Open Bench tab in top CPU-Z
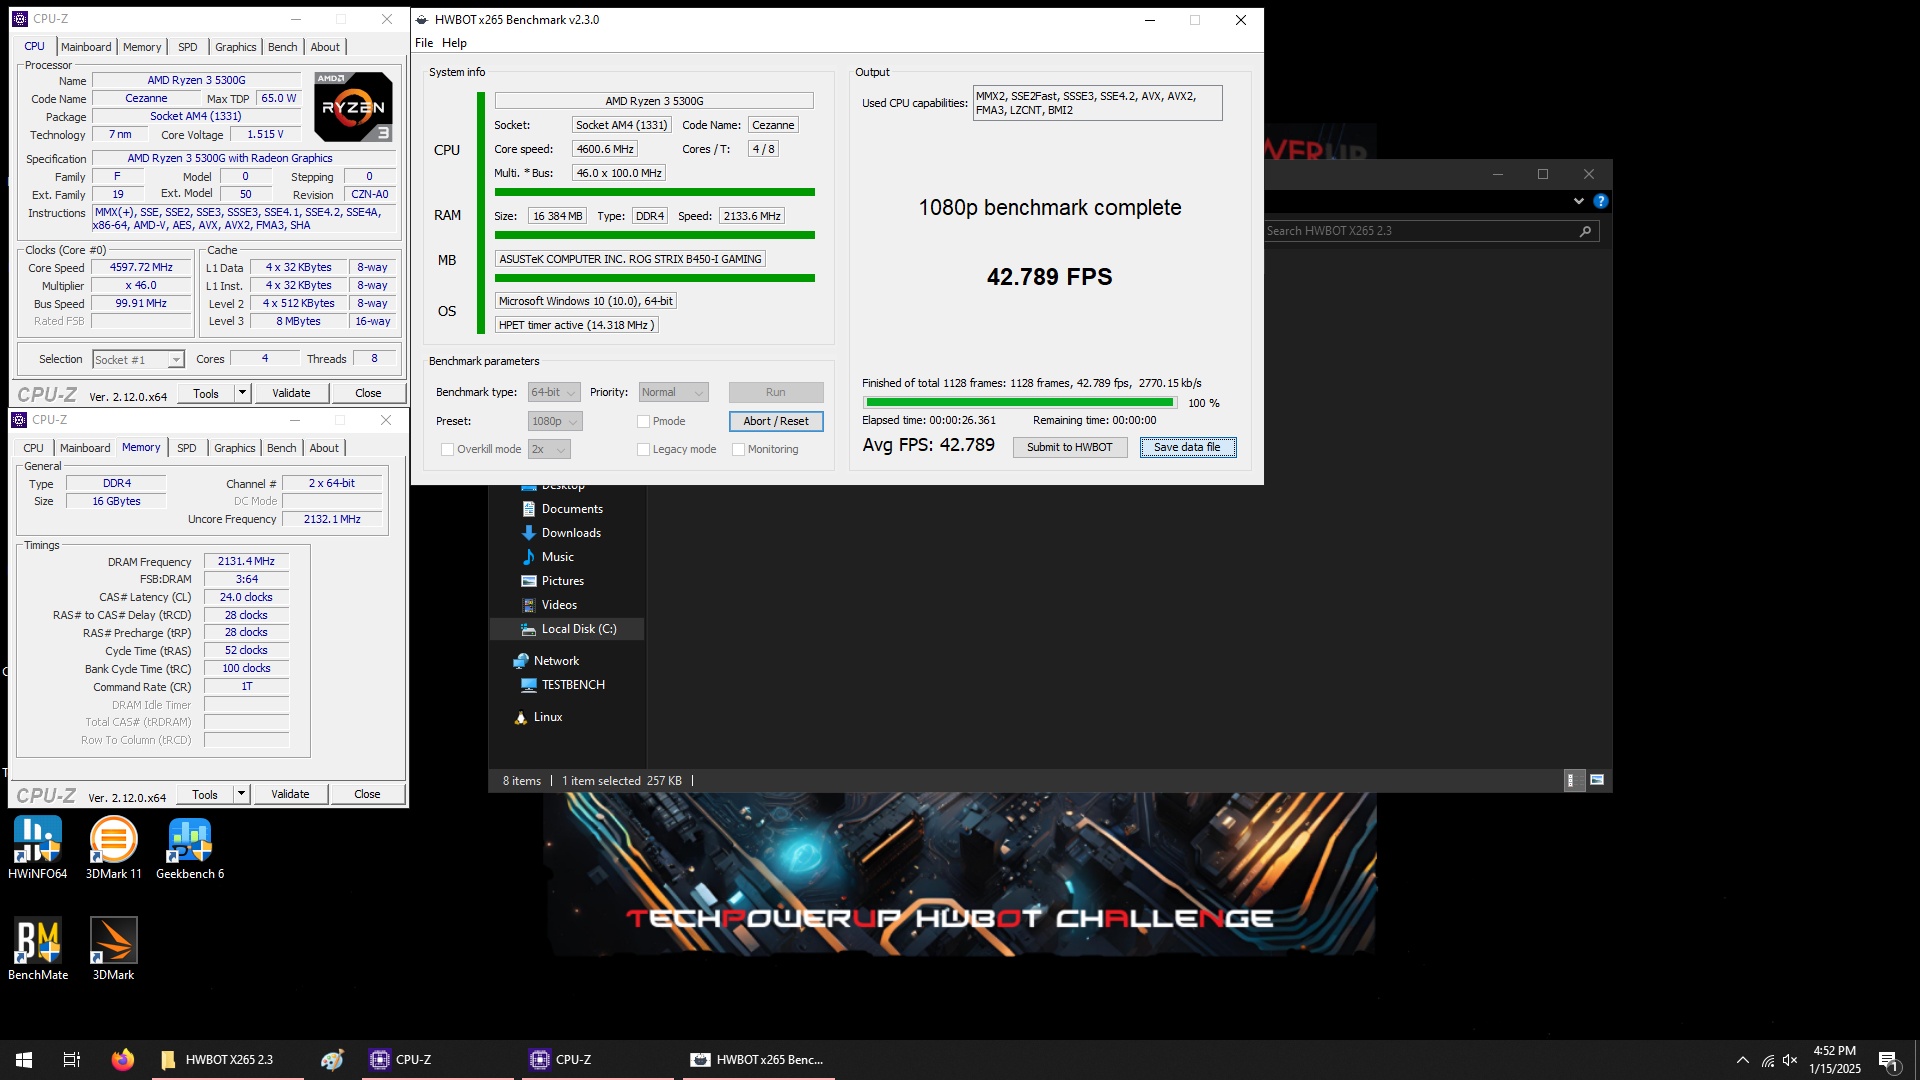 [283, 47]
